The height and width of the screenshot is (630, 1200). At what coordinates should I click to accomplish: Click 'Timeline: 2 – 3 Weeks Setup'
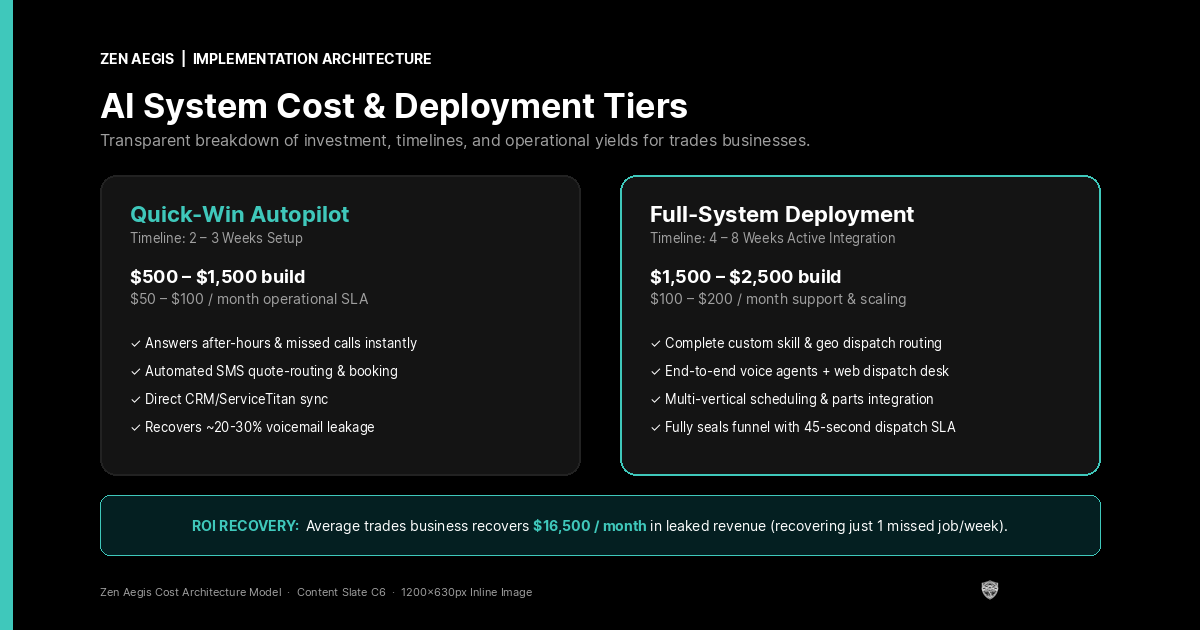click(x=216, y=238)
